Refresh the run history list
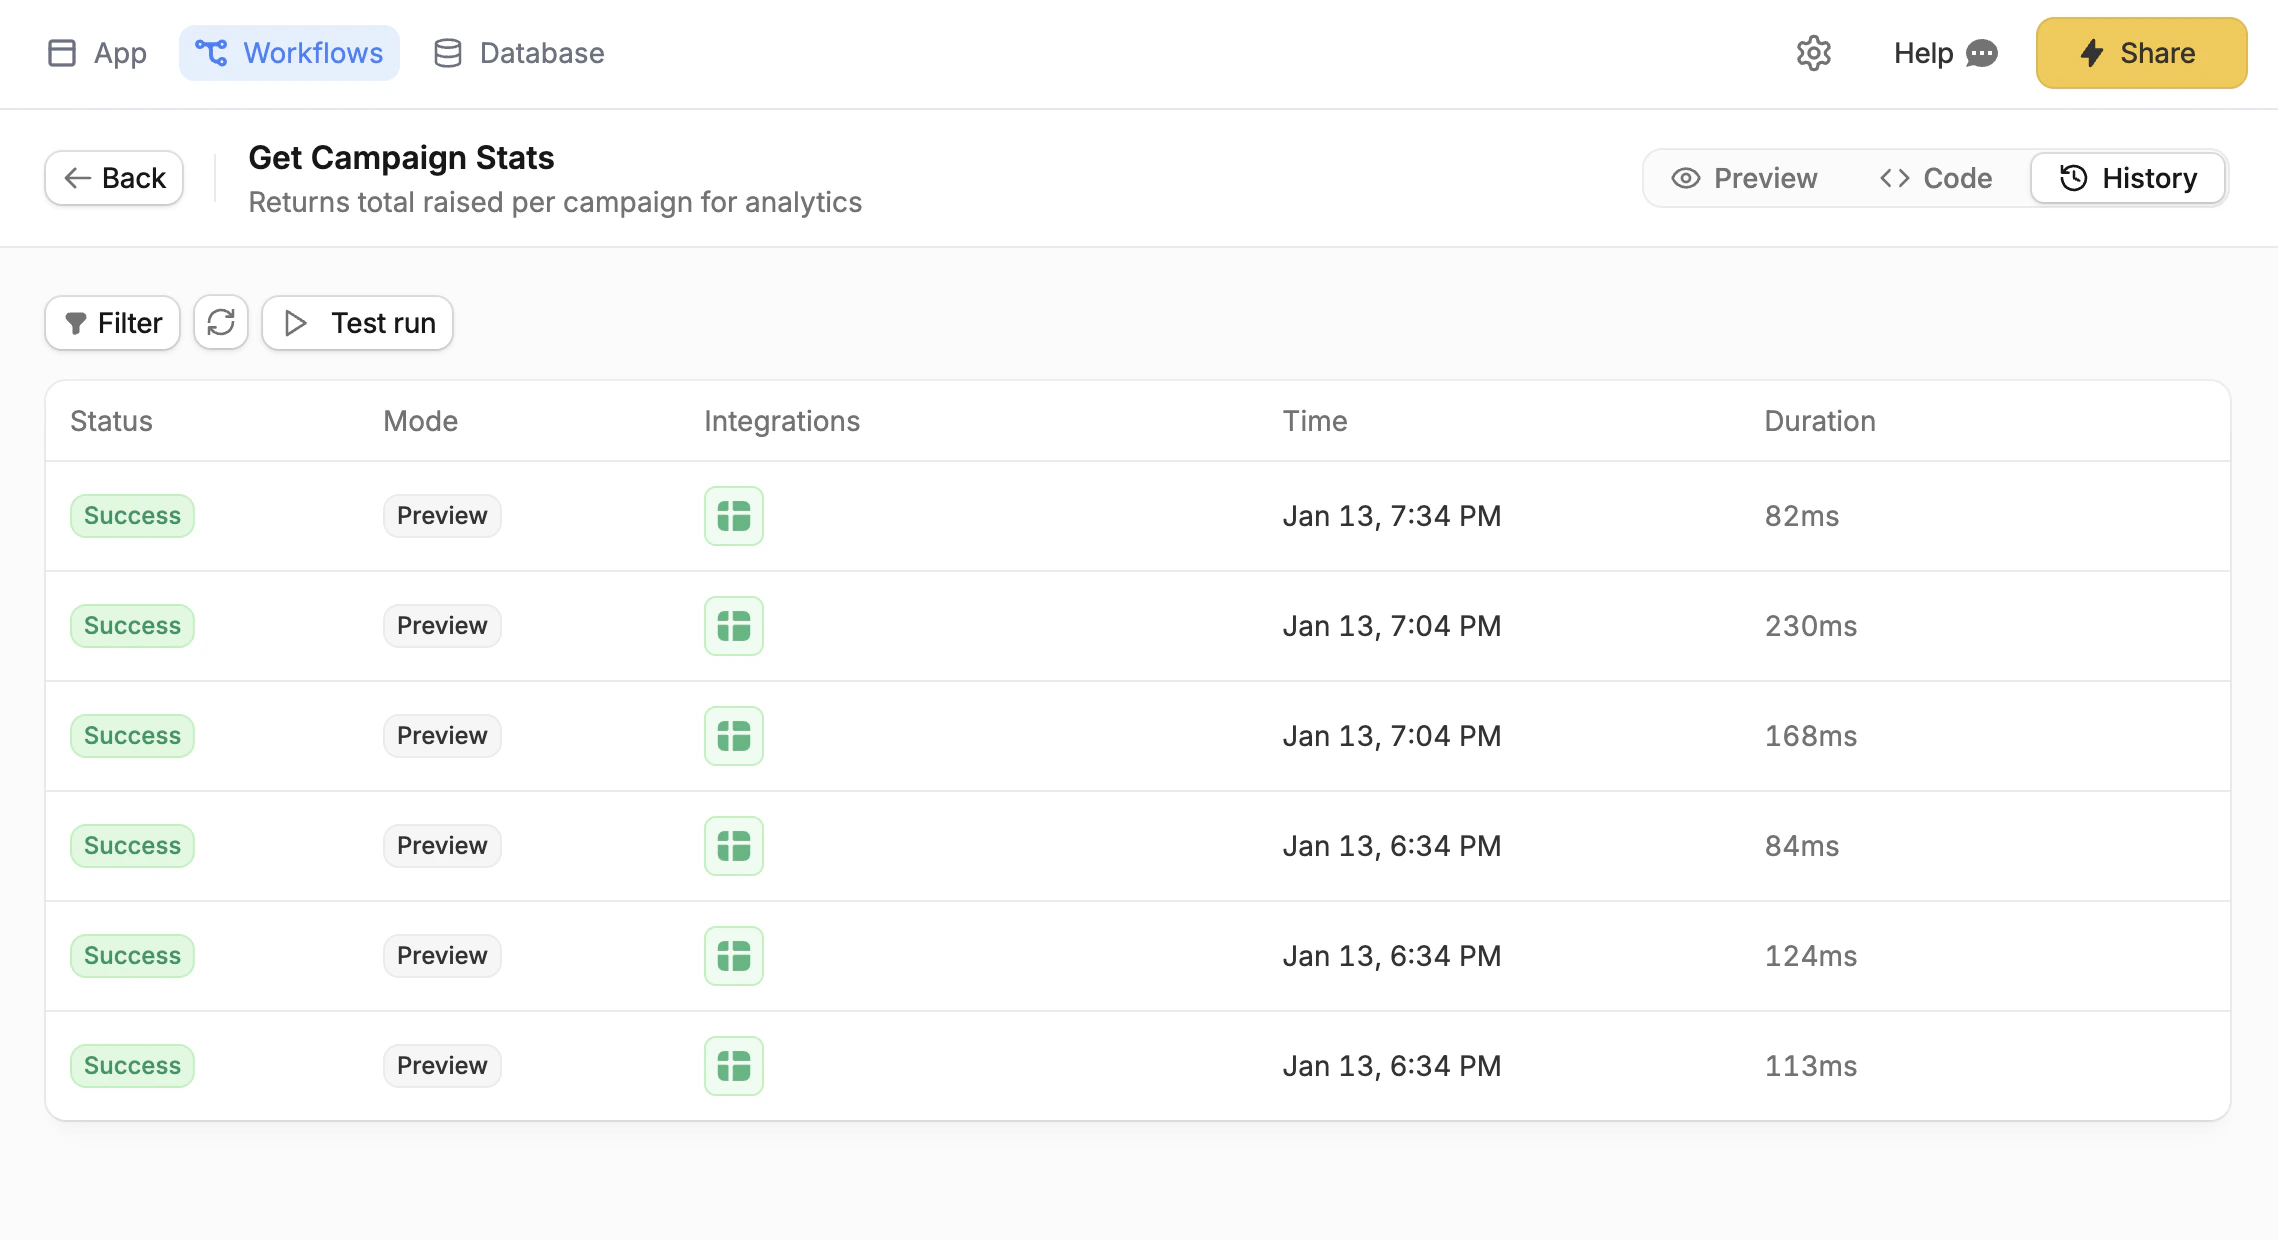 point(220,322)
